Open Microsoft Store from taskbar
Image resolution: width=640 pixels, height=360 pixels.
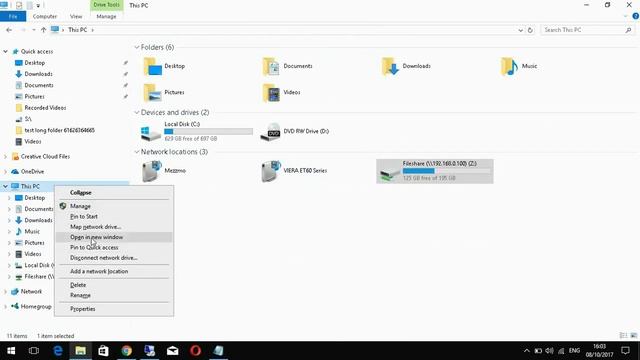[x=103, y=351]
